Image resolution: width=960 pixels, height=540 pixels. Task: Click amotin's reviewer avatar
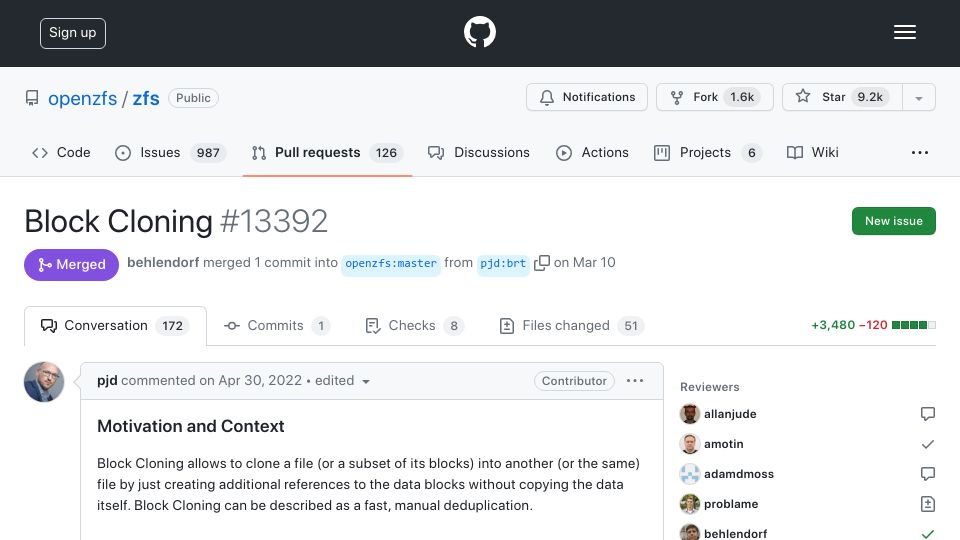pos(689,444)
